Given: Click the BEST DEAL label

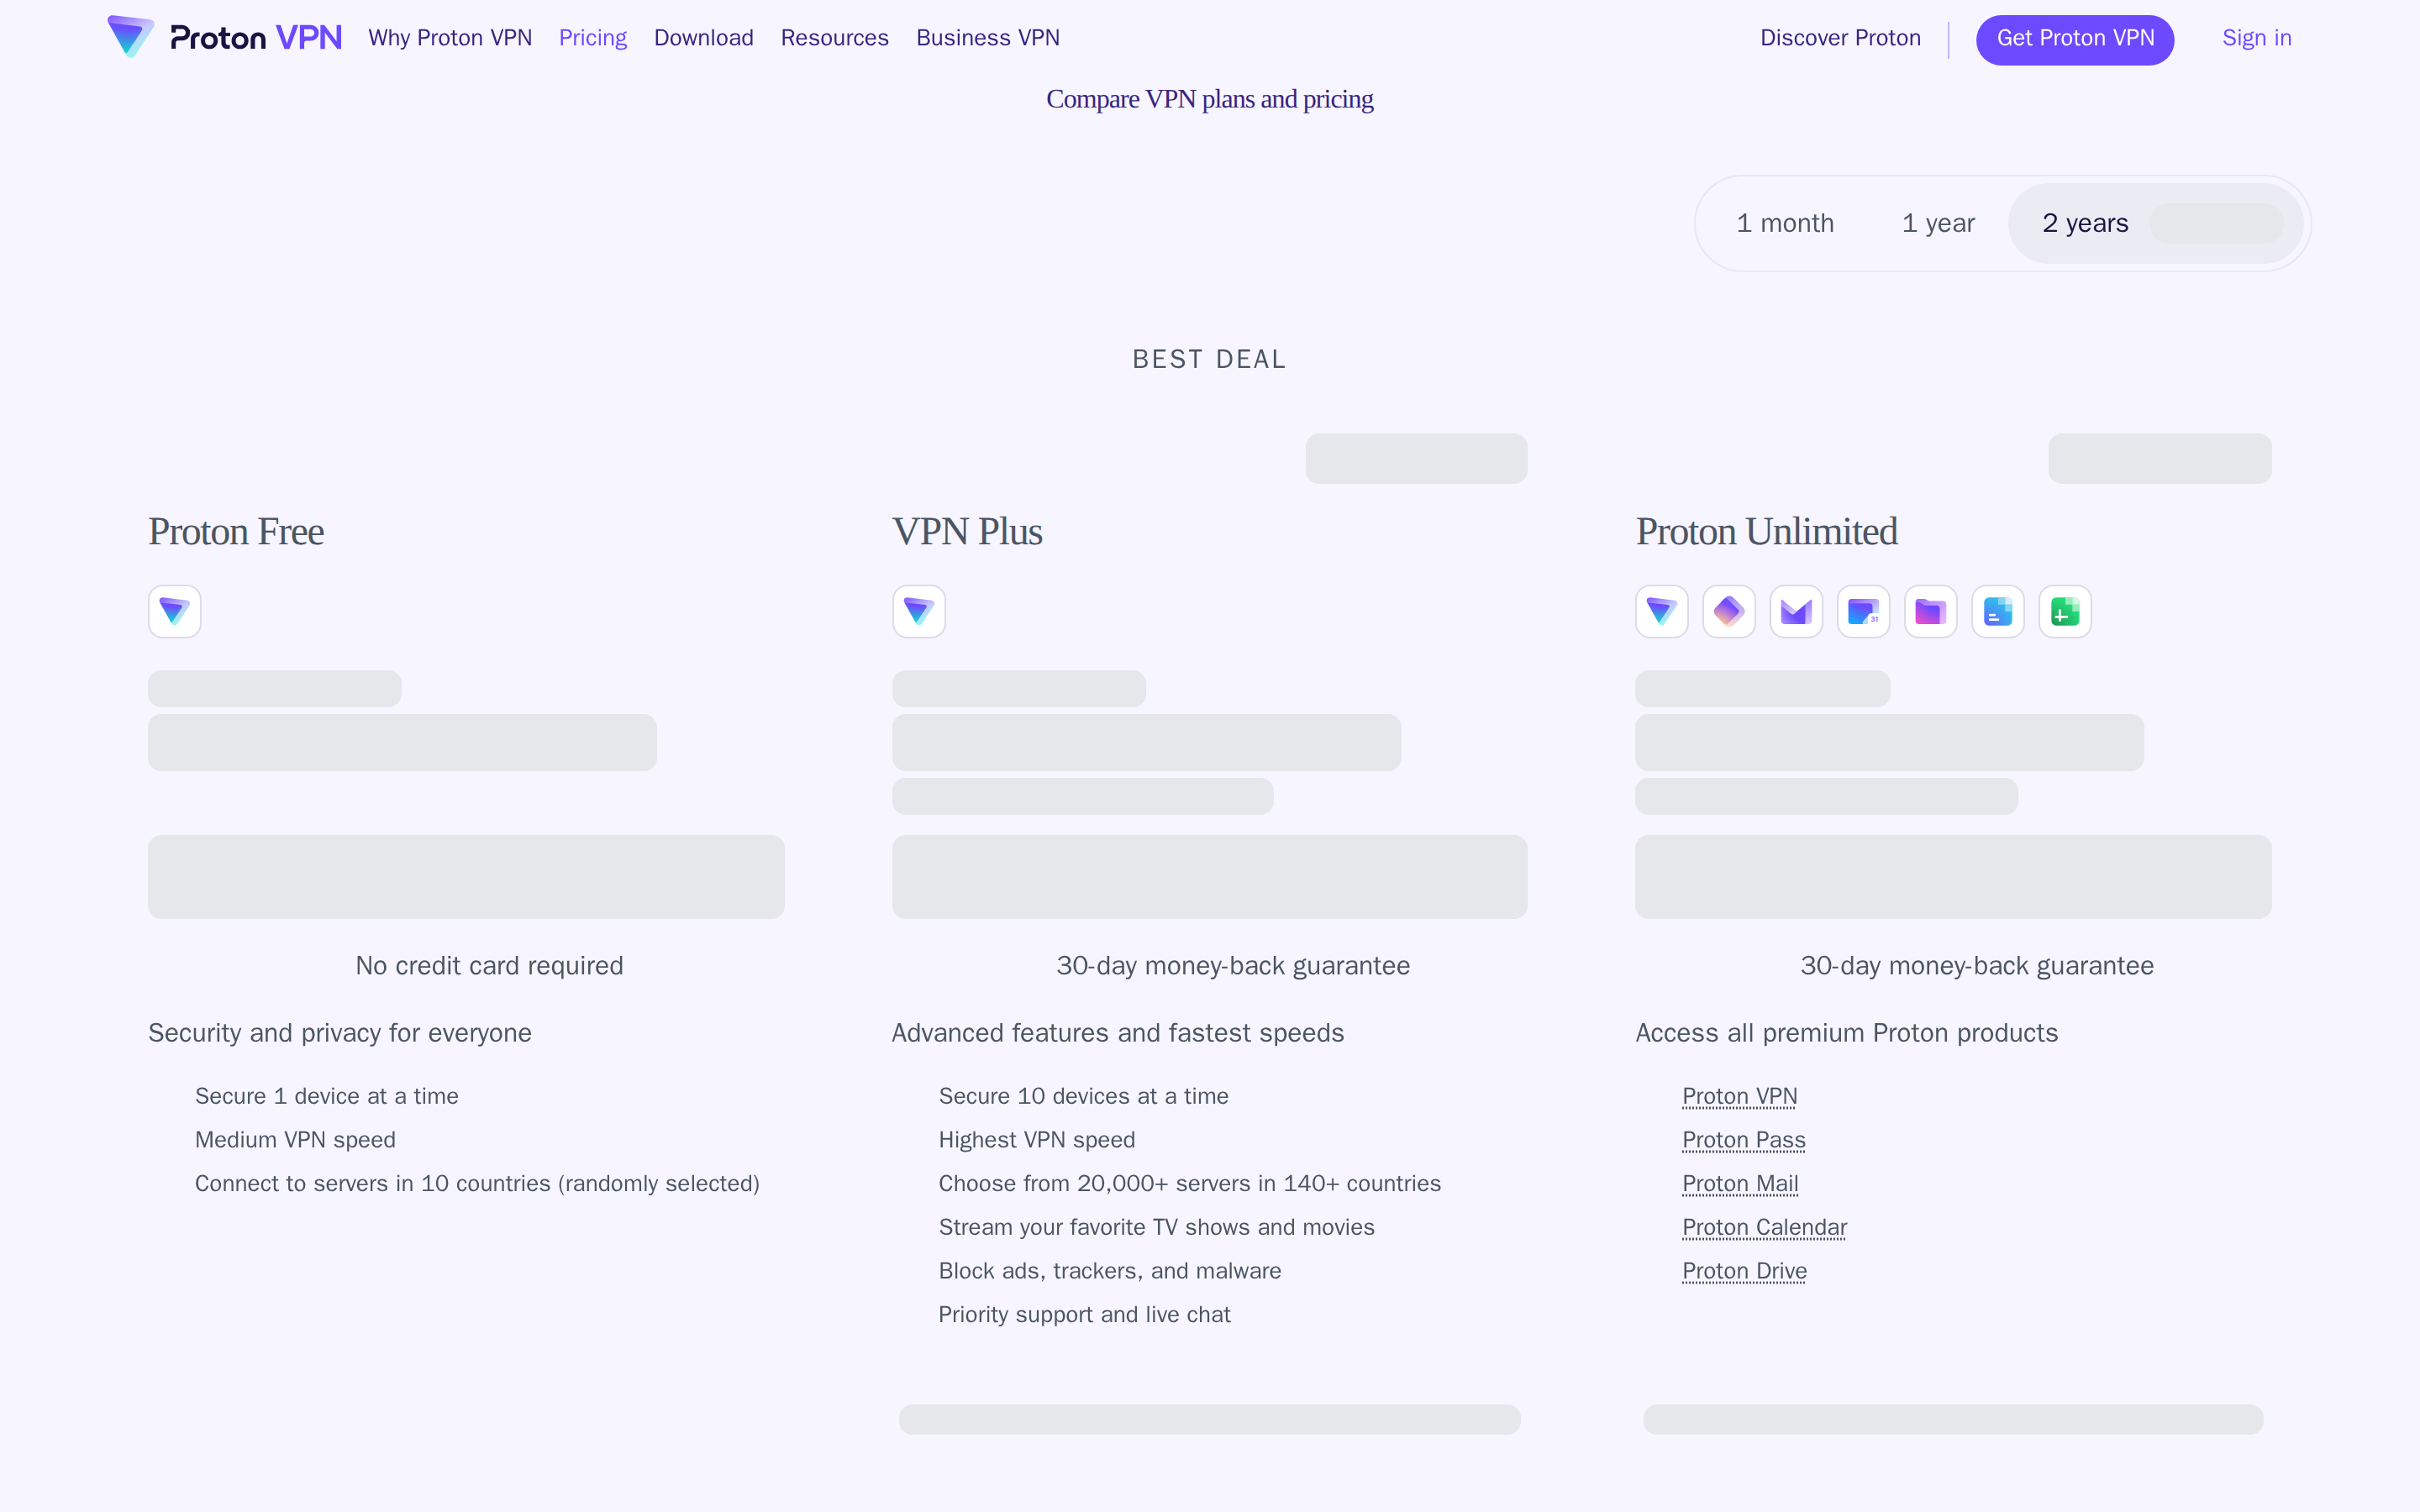Looking at the screenshot, I should point(1210,359).
